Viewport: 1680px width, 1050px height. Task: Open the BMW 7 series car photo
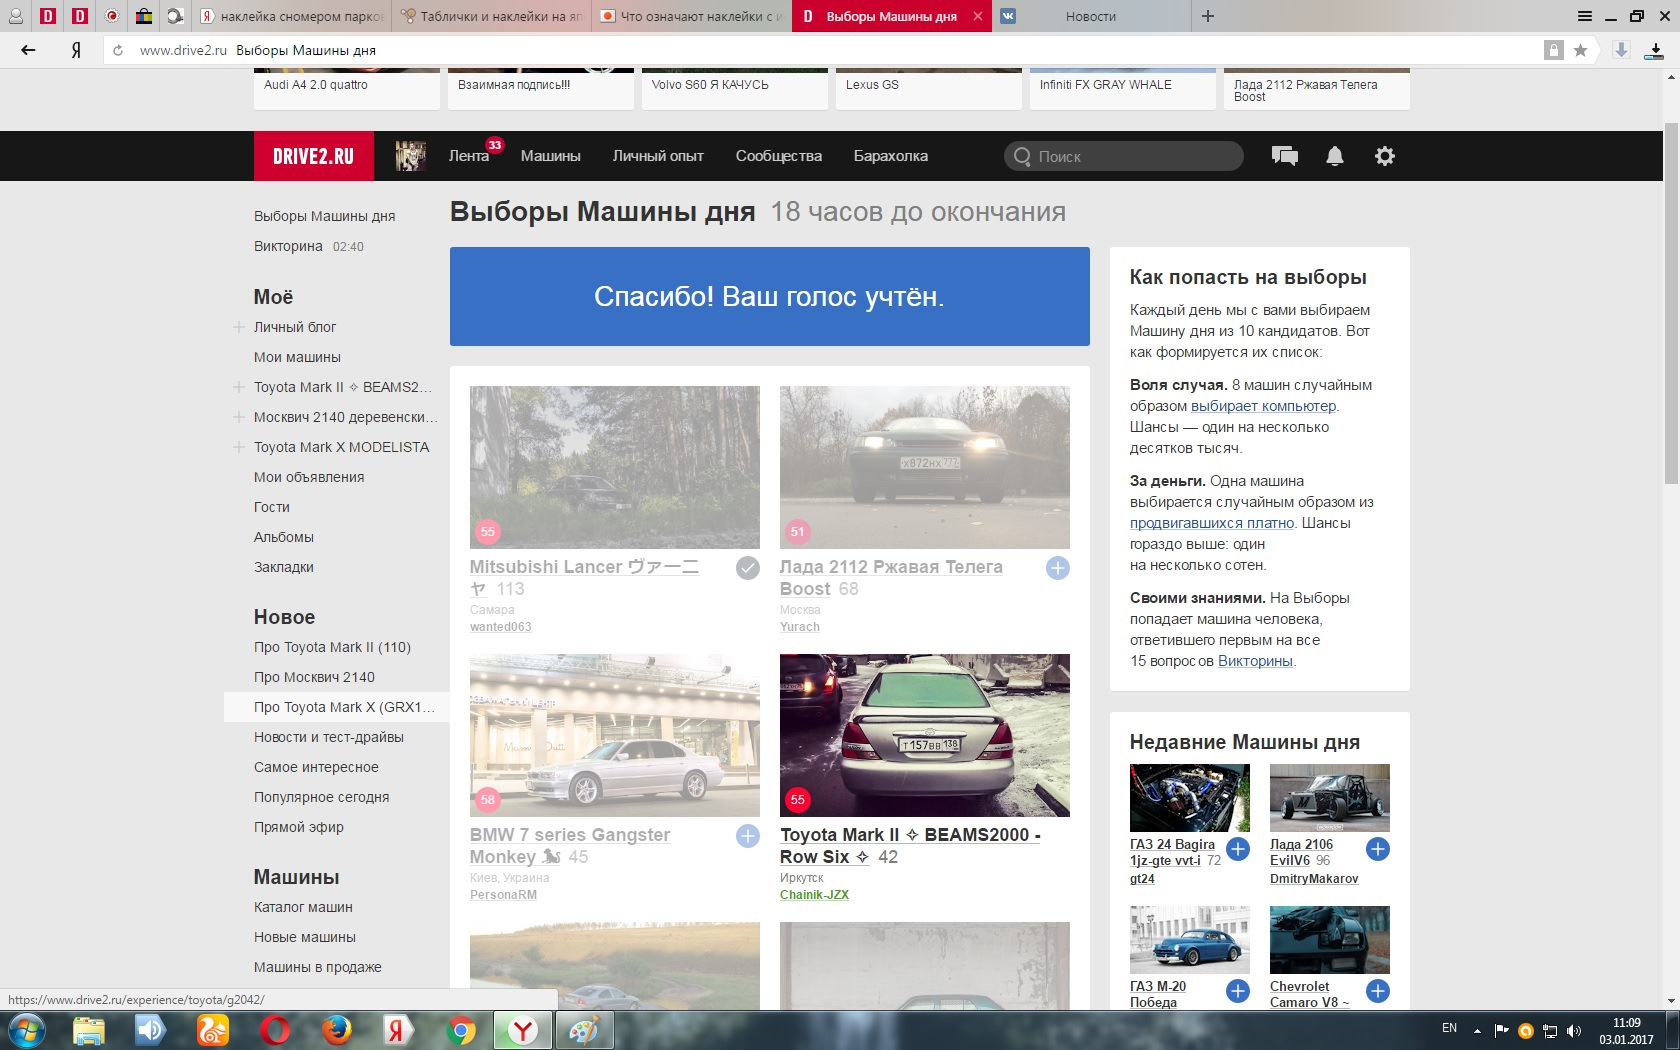tap(615, 735)
